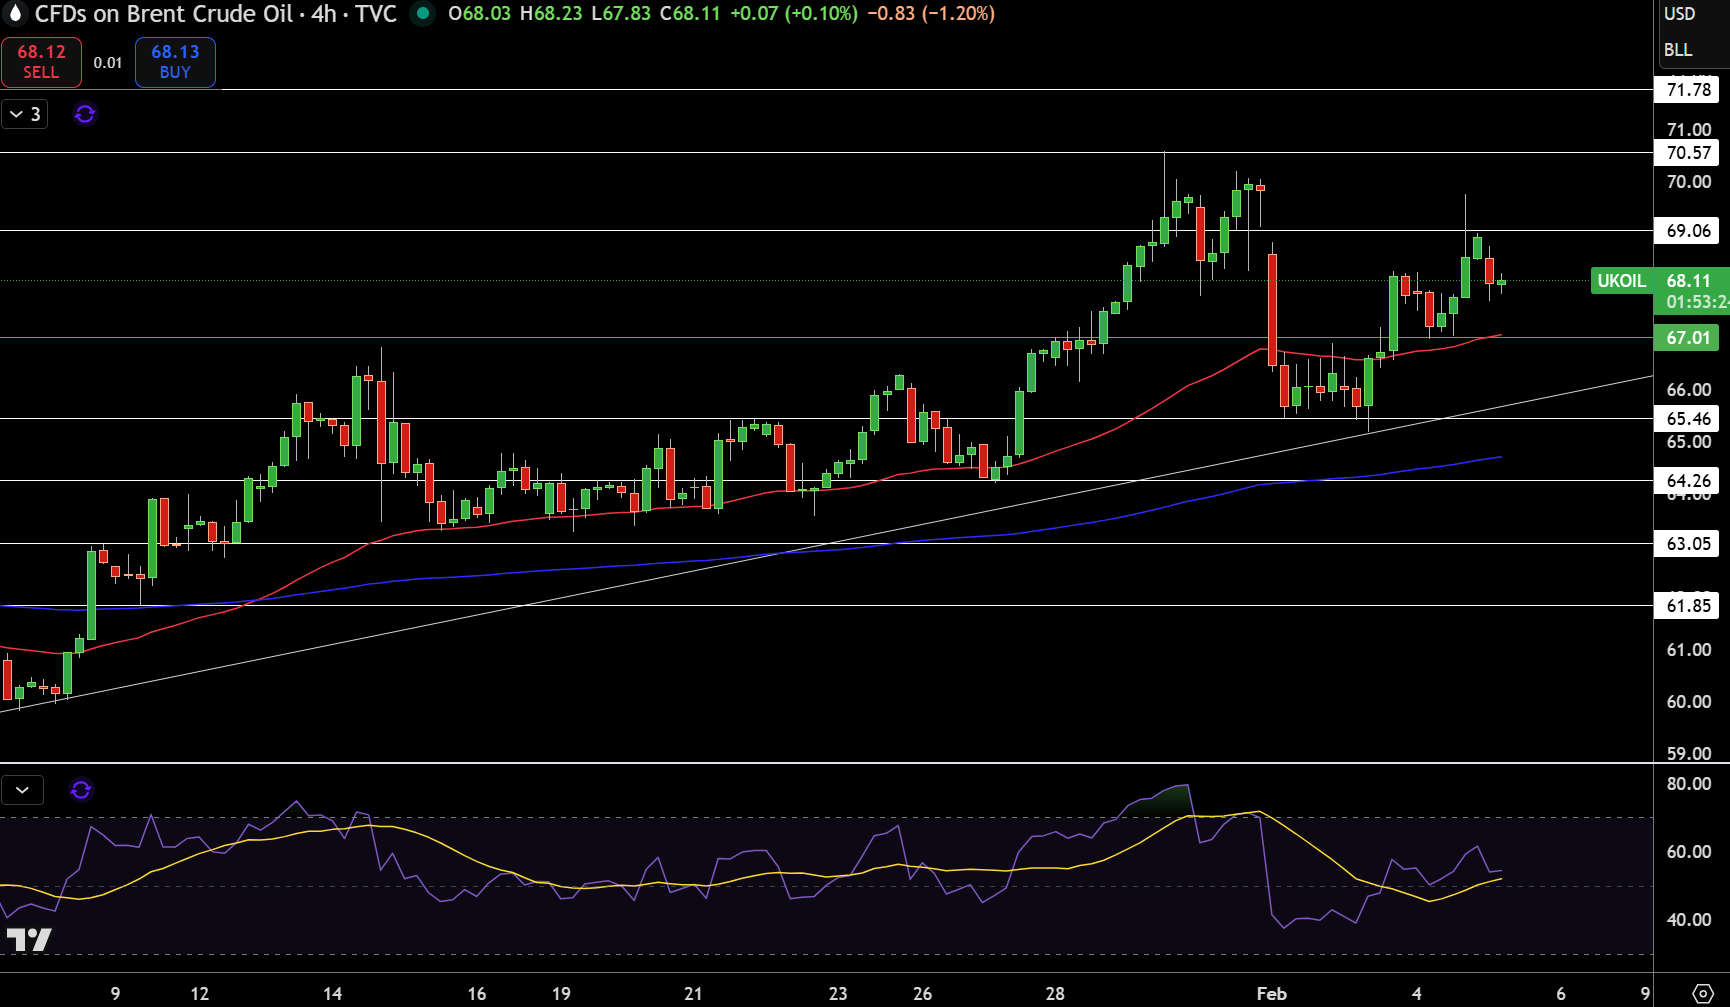This screenshot has width=1730, height=1007.
Task: Click the 60.00 RSI scale label
Action: click(1689, 852)
